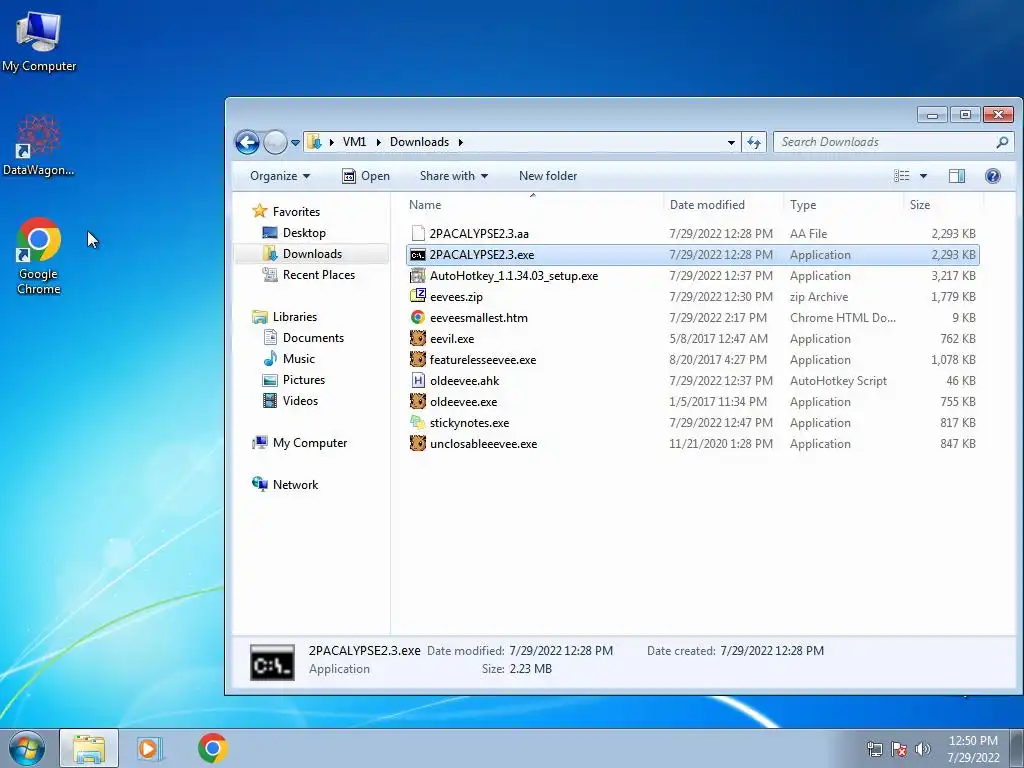
Task: Select the DataWagon desktop shortcut
Action: point(39,146)
